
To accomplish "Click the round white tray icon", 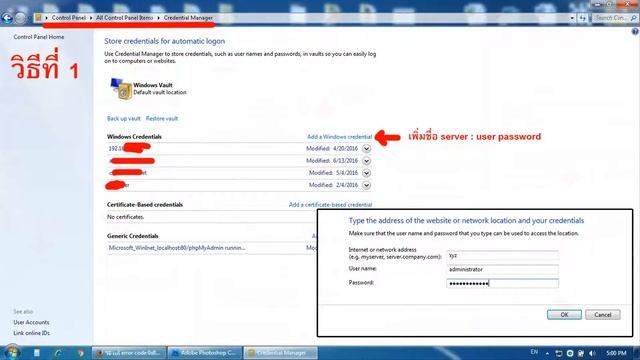I will [570, 353].
